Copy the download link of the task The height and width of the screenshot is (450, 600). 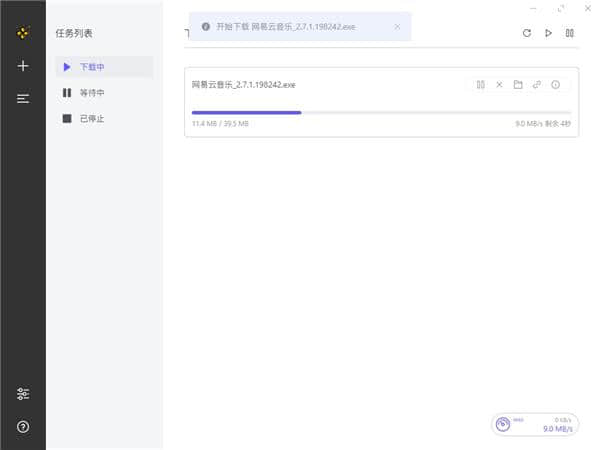point(536,85)
